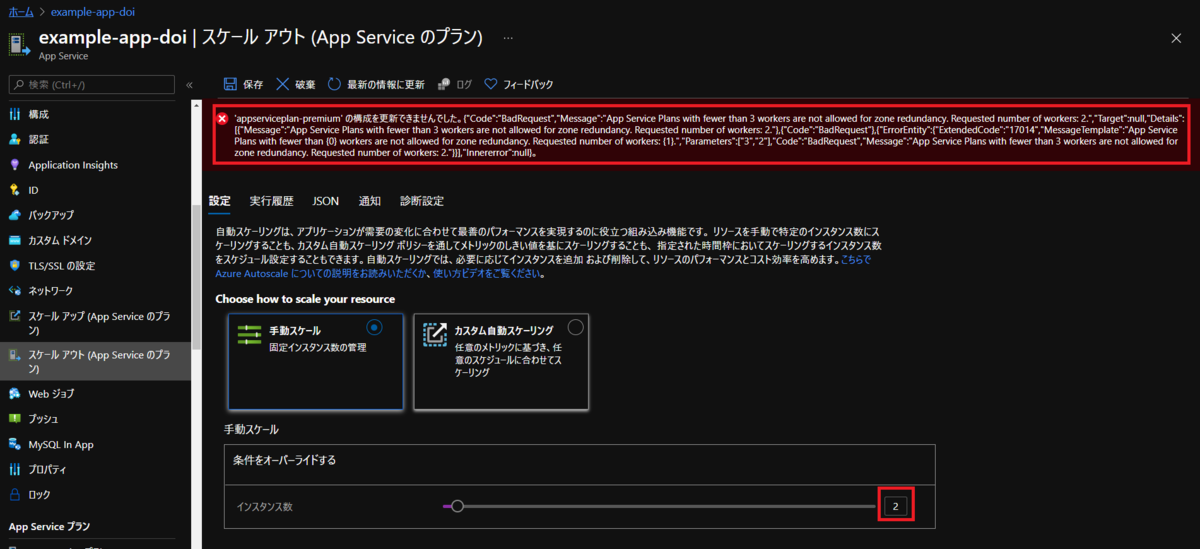
Task: Open the JSON tab
Action: click(x=326, y=201)
